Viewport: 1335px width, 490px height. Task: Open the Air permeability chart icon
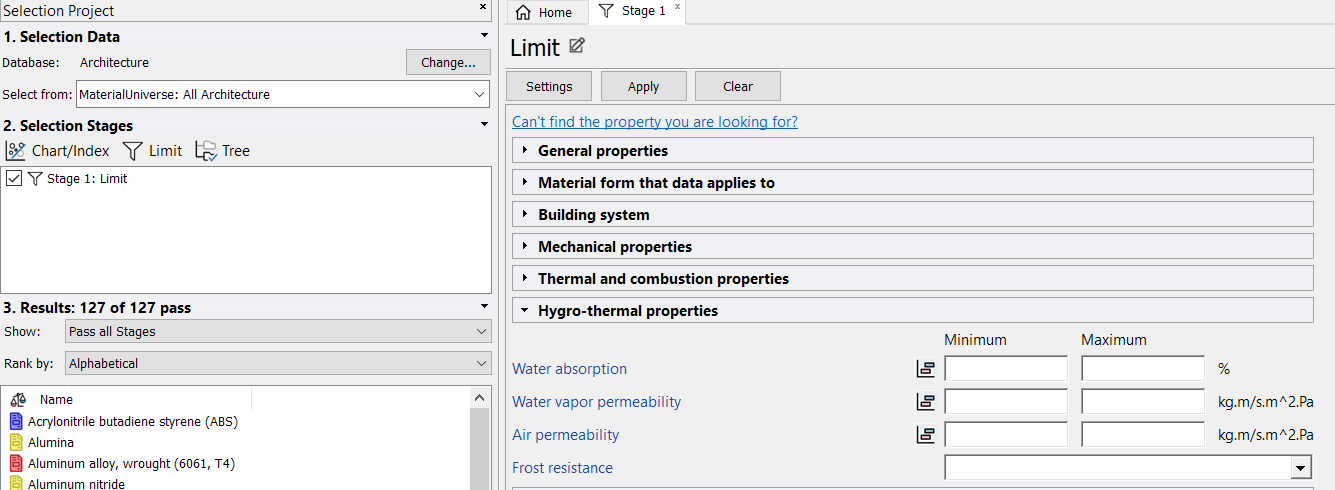[926, 435]
